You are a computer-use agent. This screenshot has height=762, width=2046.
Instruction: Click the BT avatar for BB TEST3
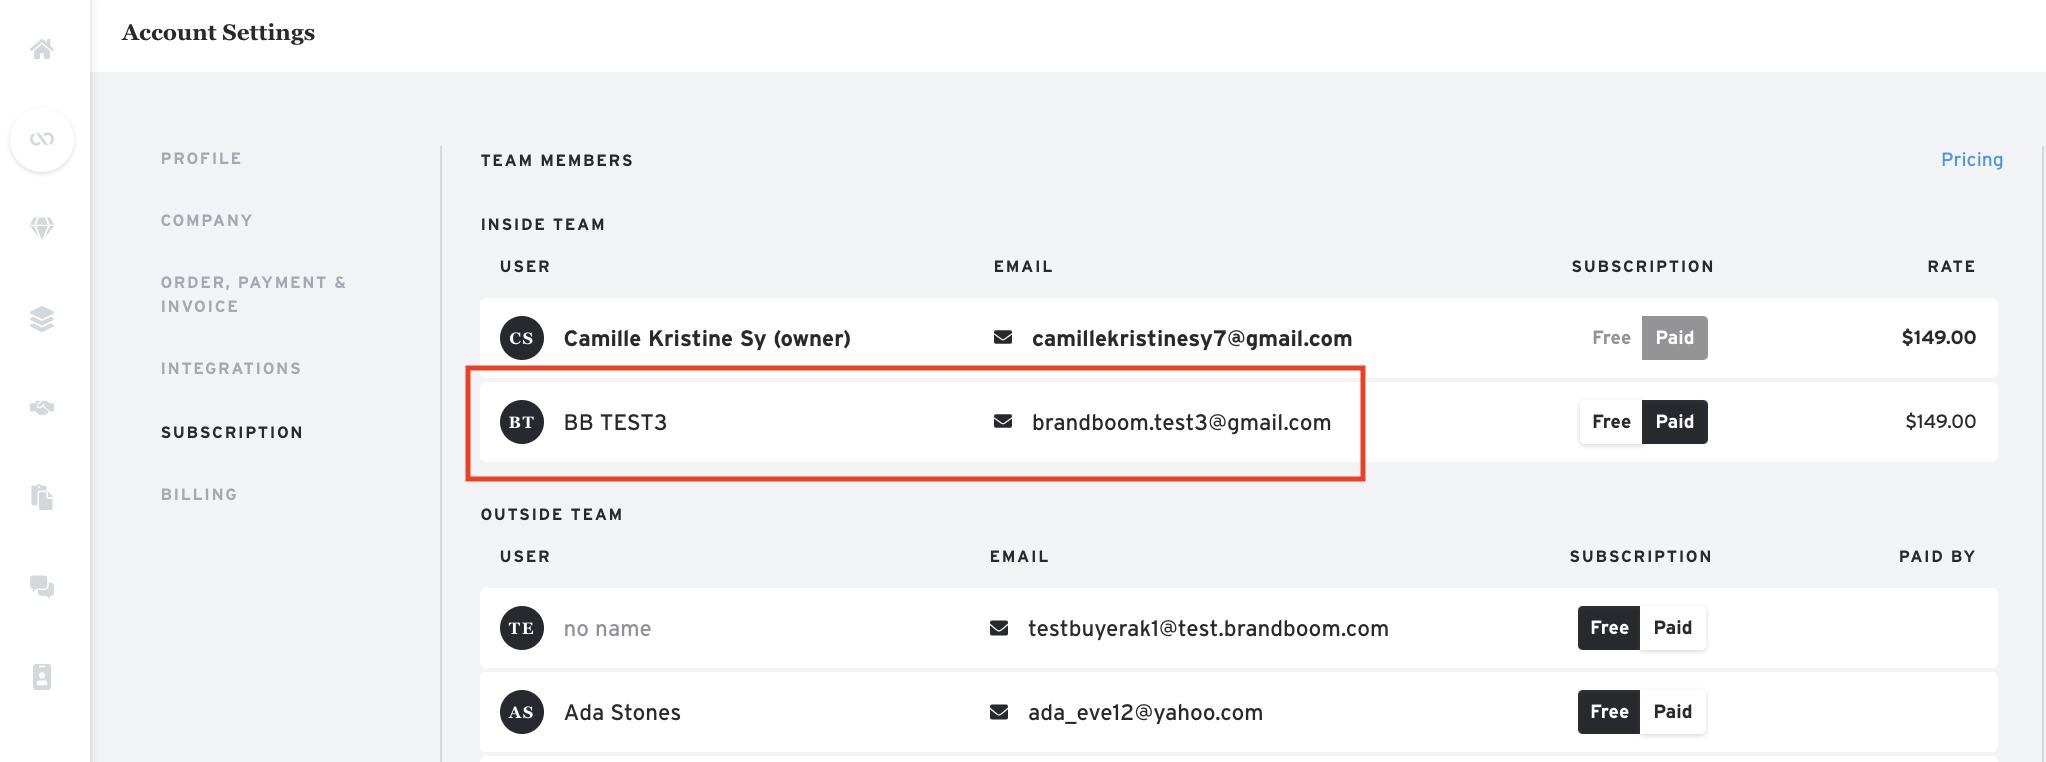pyautogui.click(x=522, y=422)
